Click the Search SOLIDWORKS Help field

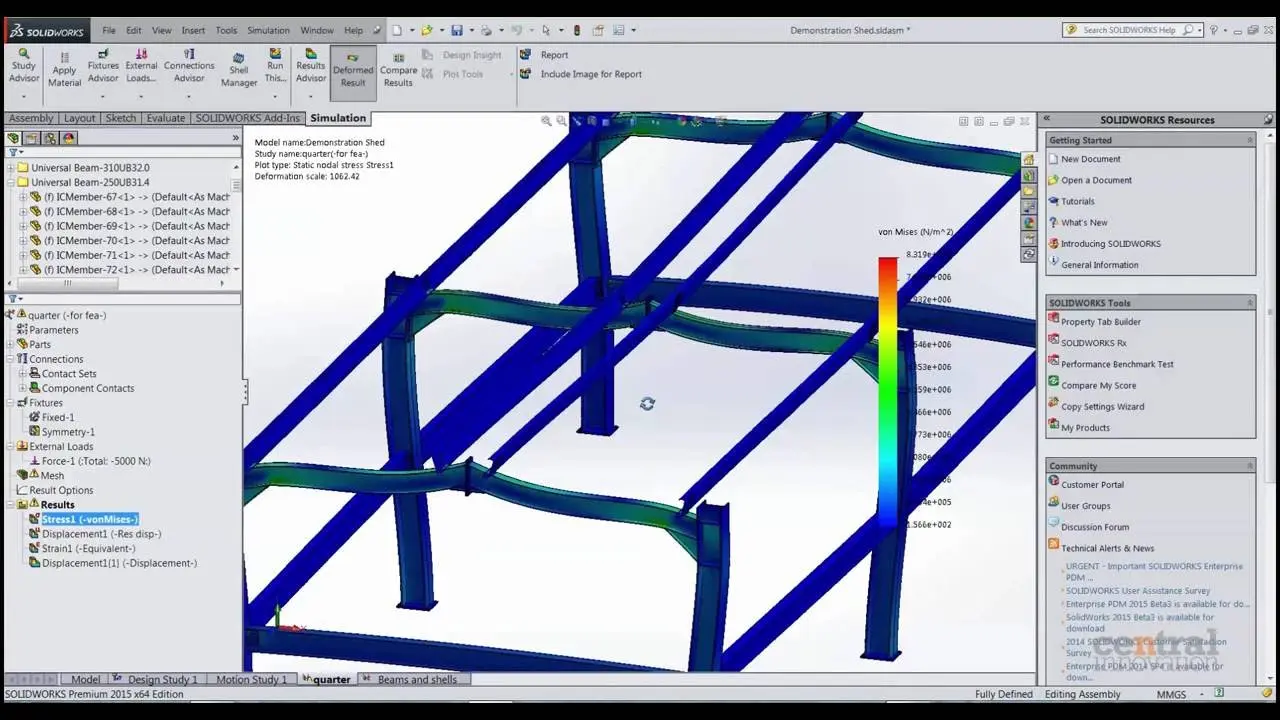click(x=1132, y=30)
